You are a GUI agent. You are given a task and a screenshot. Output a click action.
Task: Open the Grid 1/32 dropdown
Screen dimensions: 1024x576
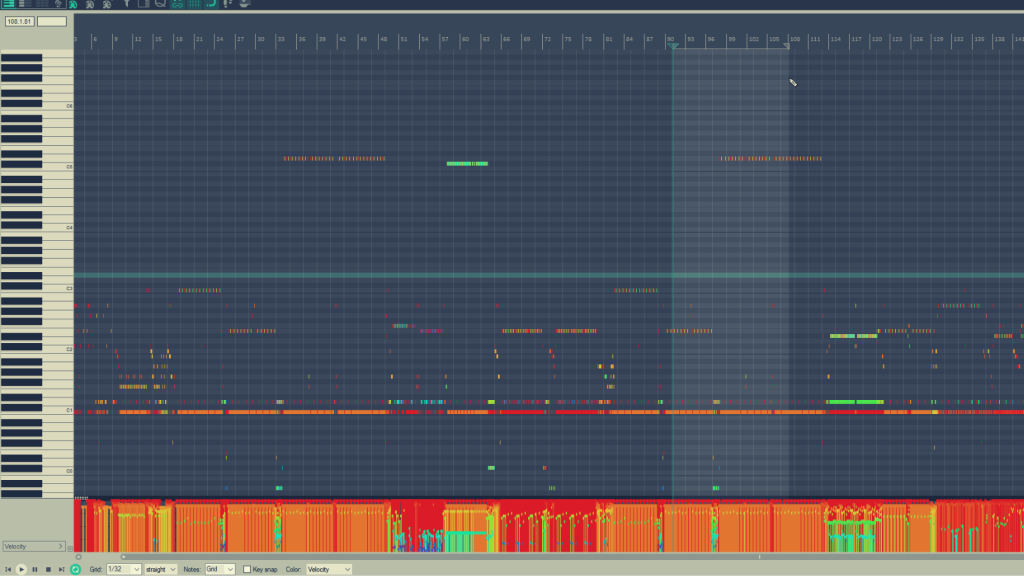click(123, 569)
